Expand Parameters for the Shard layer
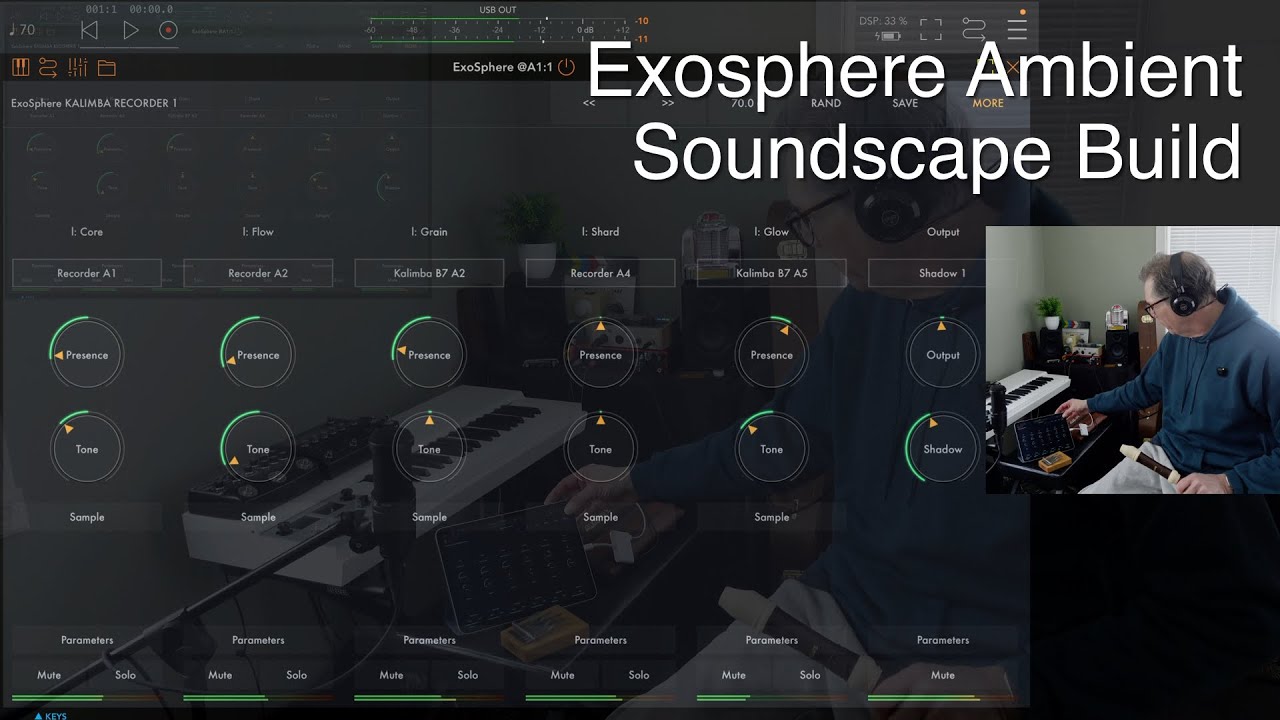The image size is (1280, 720). 600,640
